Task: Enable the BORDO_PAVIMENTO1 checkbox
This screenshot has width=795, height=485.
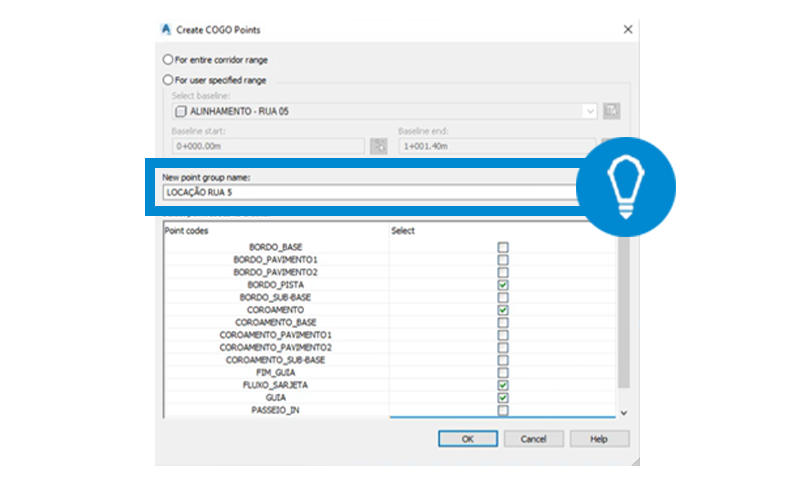Action: pos(503,260)
